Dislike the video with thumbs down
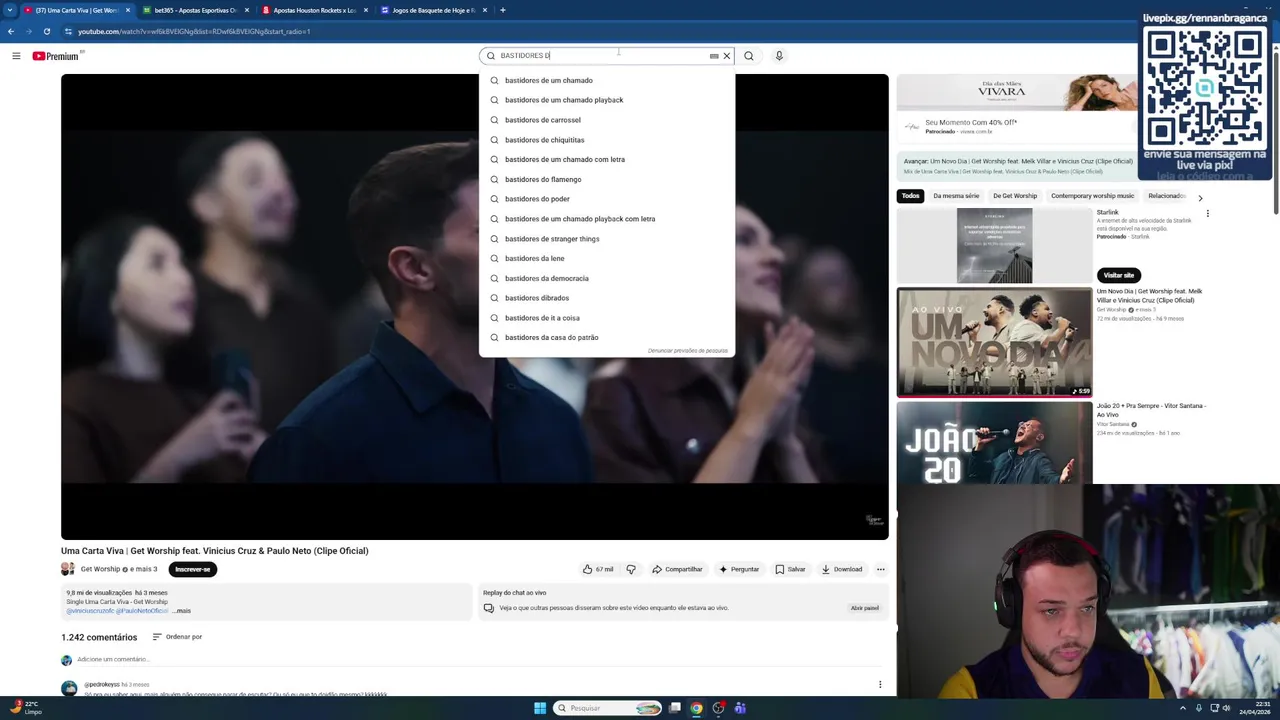The image size is (1280, 720). (x=631, y=569)
